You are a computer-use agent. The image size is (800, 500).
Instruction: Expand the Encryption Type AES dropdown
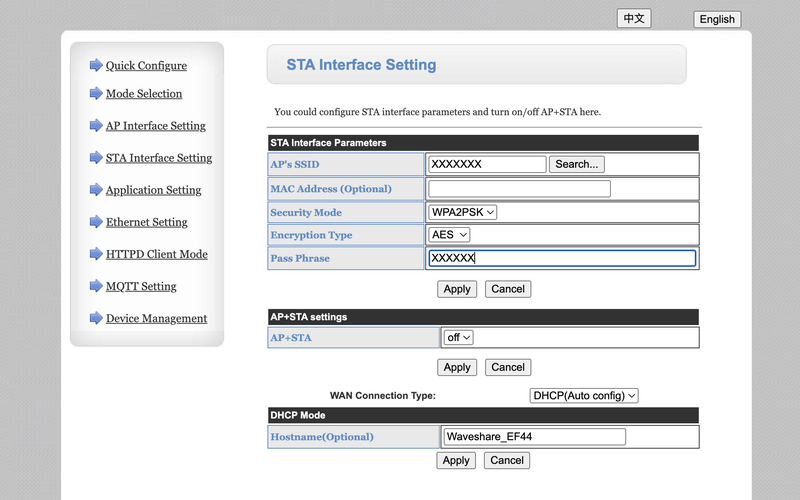449,235
